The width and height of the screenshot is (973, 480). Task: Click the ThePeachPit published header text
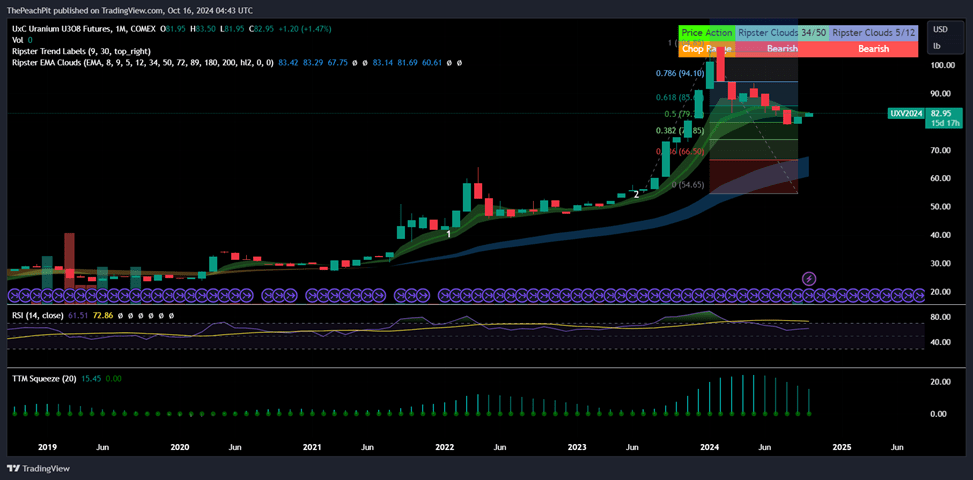tap(130, 11)
